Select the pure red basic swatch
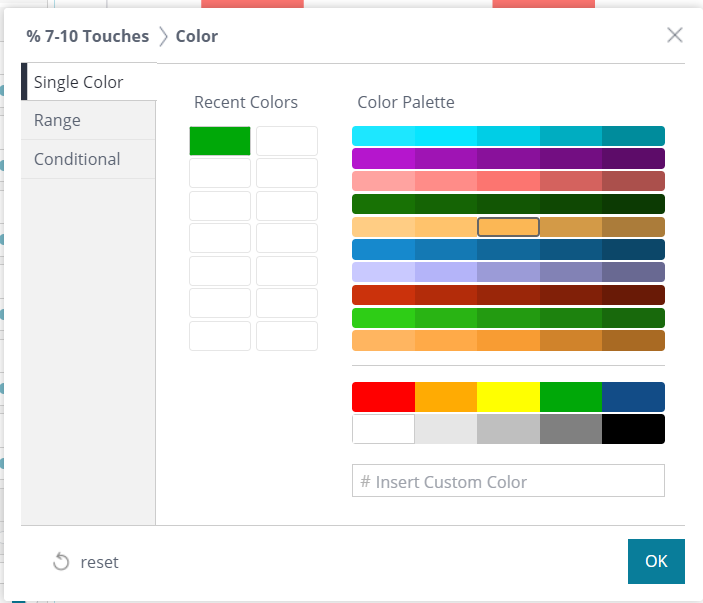 click(x=383, y=397)
